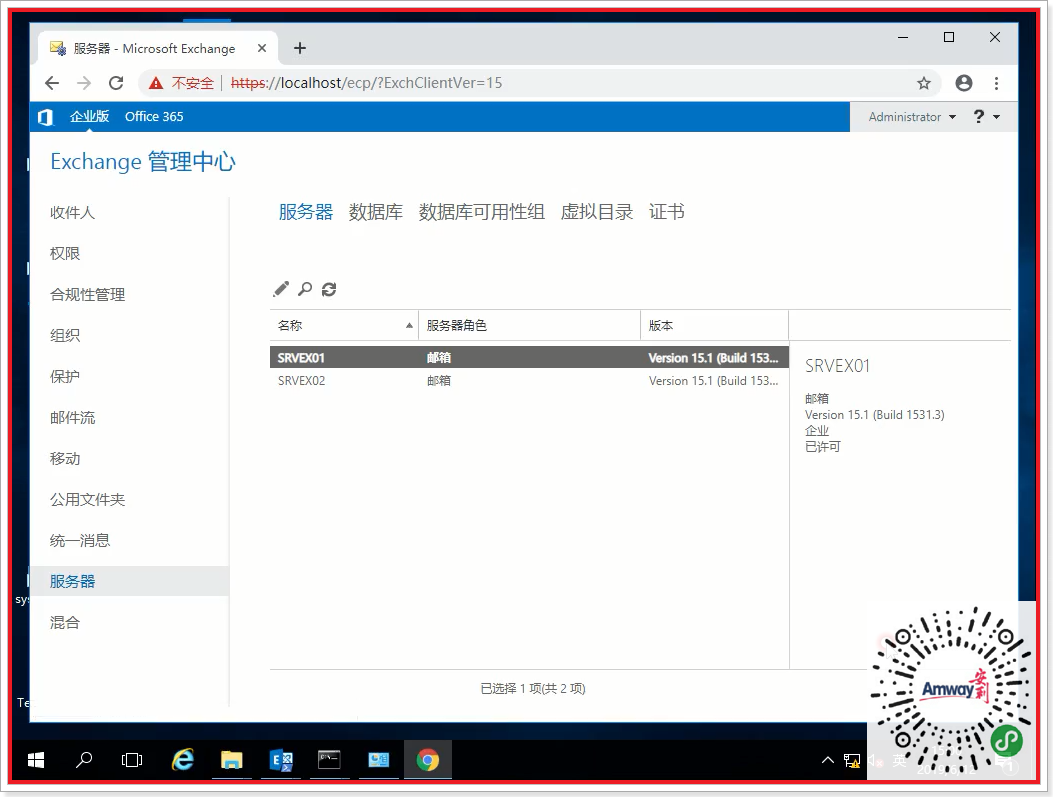Click network icon in system tray
Viewport: 1053px width, 797px height.
(852, 761)
